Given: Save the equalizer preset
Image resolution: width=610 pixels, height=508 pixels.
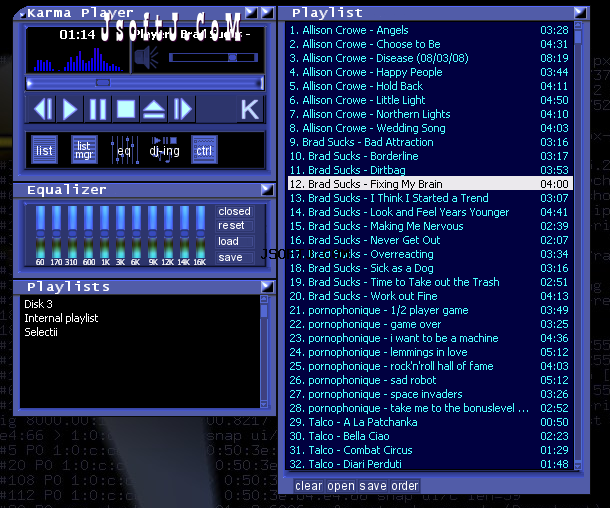Looking at the screenshot, I should [235, 257].
